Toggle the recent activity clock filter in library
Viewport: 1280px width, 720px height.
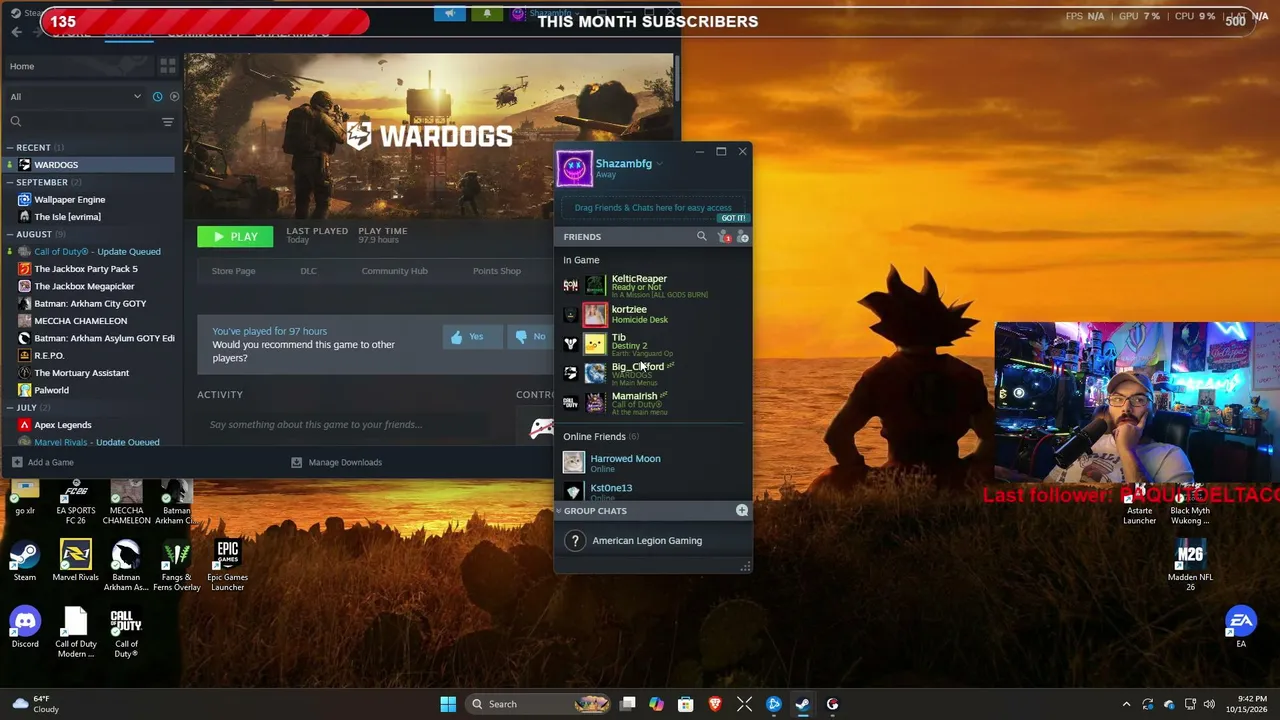click(157, 97)
